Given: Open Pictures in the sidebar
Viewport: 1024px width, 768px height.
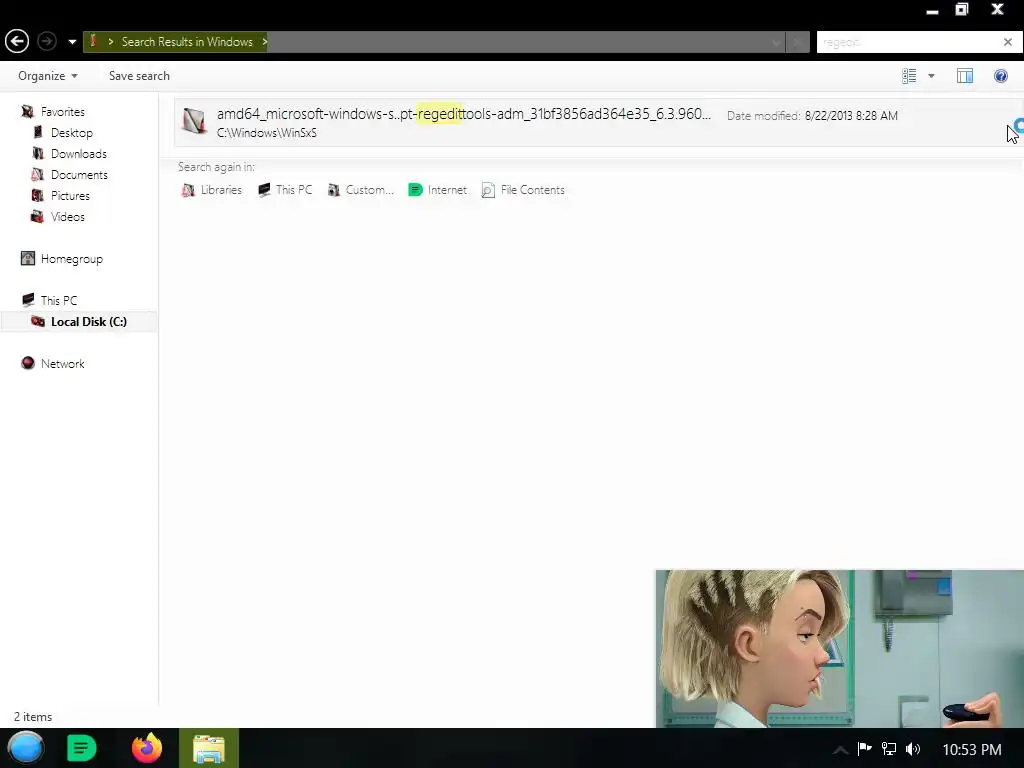Looking at the screenshot, I should coord(70,195).
